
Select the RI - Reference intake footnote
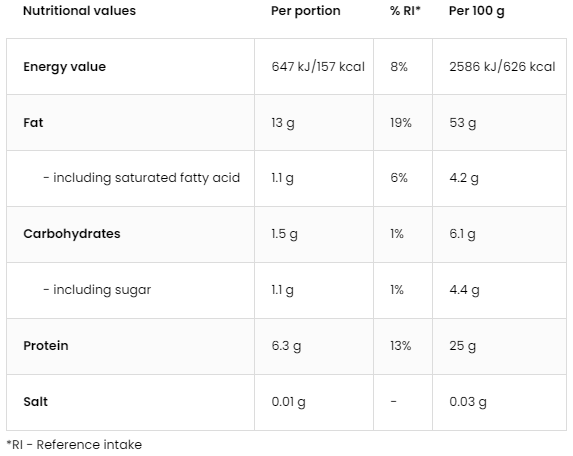click(74, 445)
